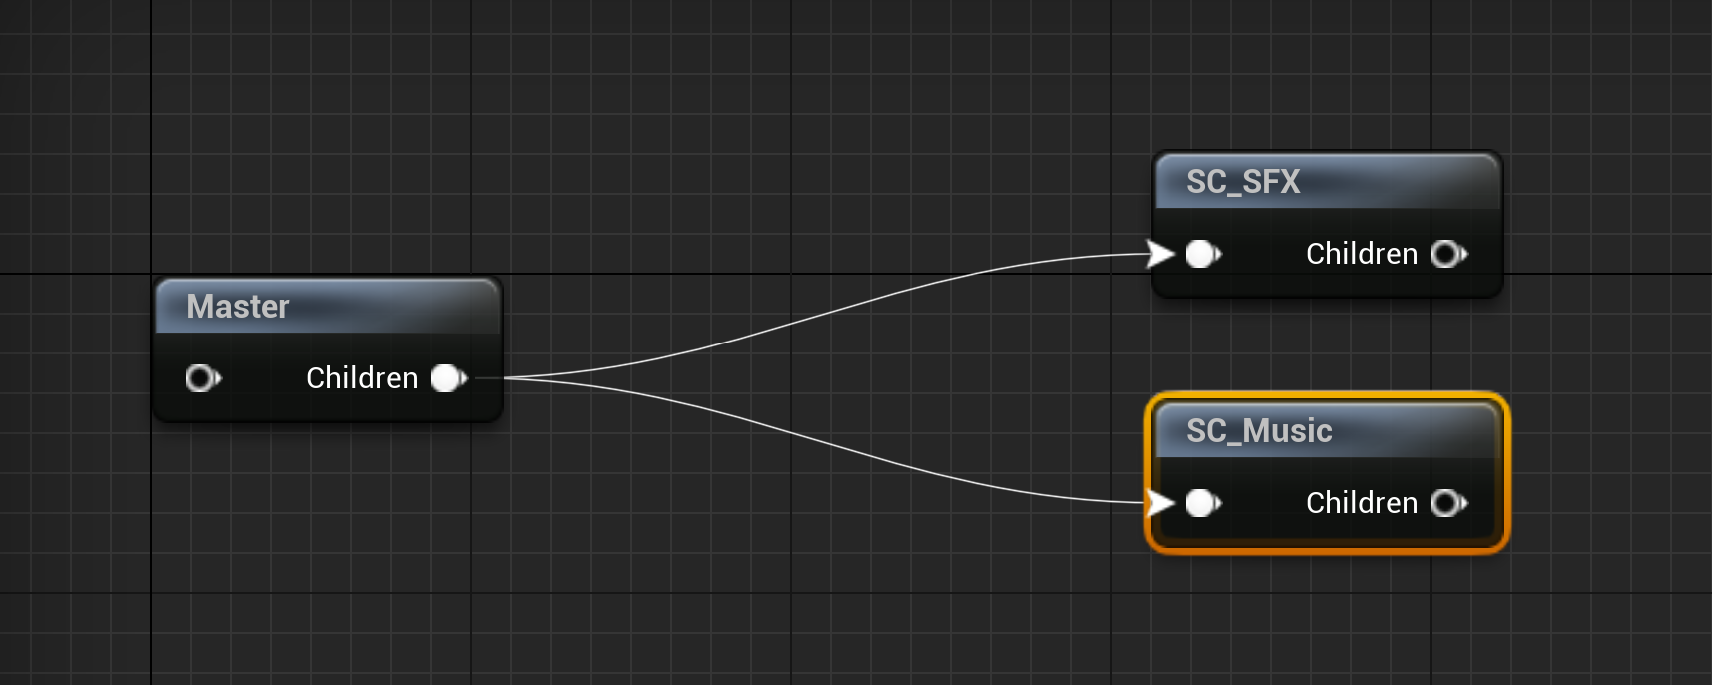Click the Master node's Children output pin
1712x685 pixels.
pyautogui.click(x=449, y=378)
